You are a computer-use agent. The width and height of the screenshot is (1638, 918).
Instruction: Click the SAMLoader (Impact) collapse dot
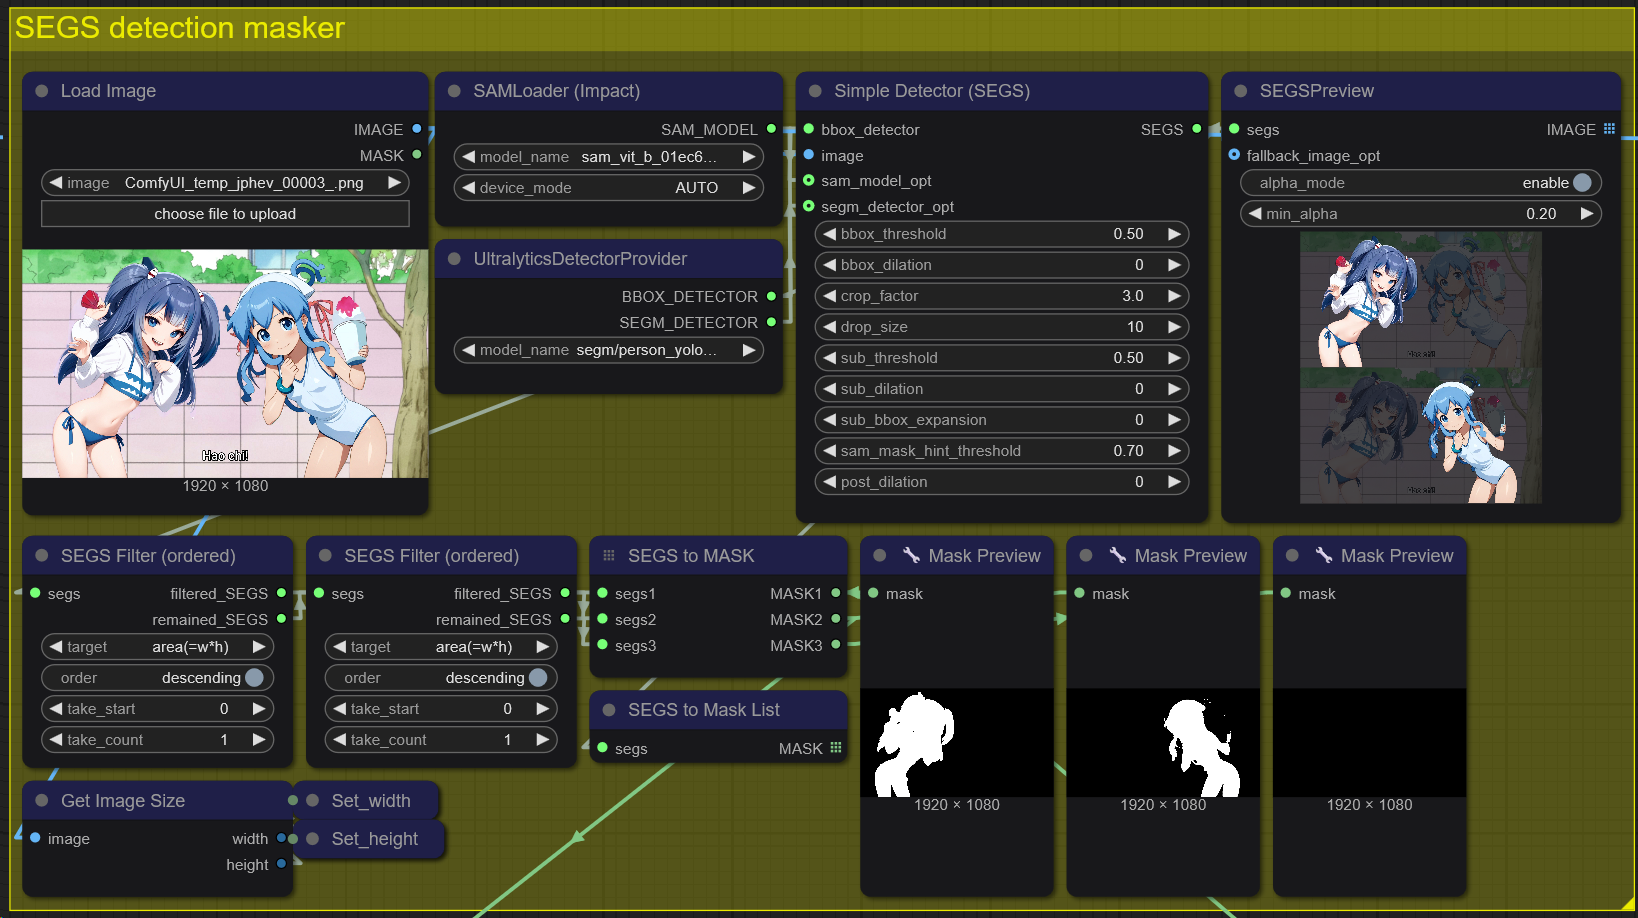pos(454,91)
